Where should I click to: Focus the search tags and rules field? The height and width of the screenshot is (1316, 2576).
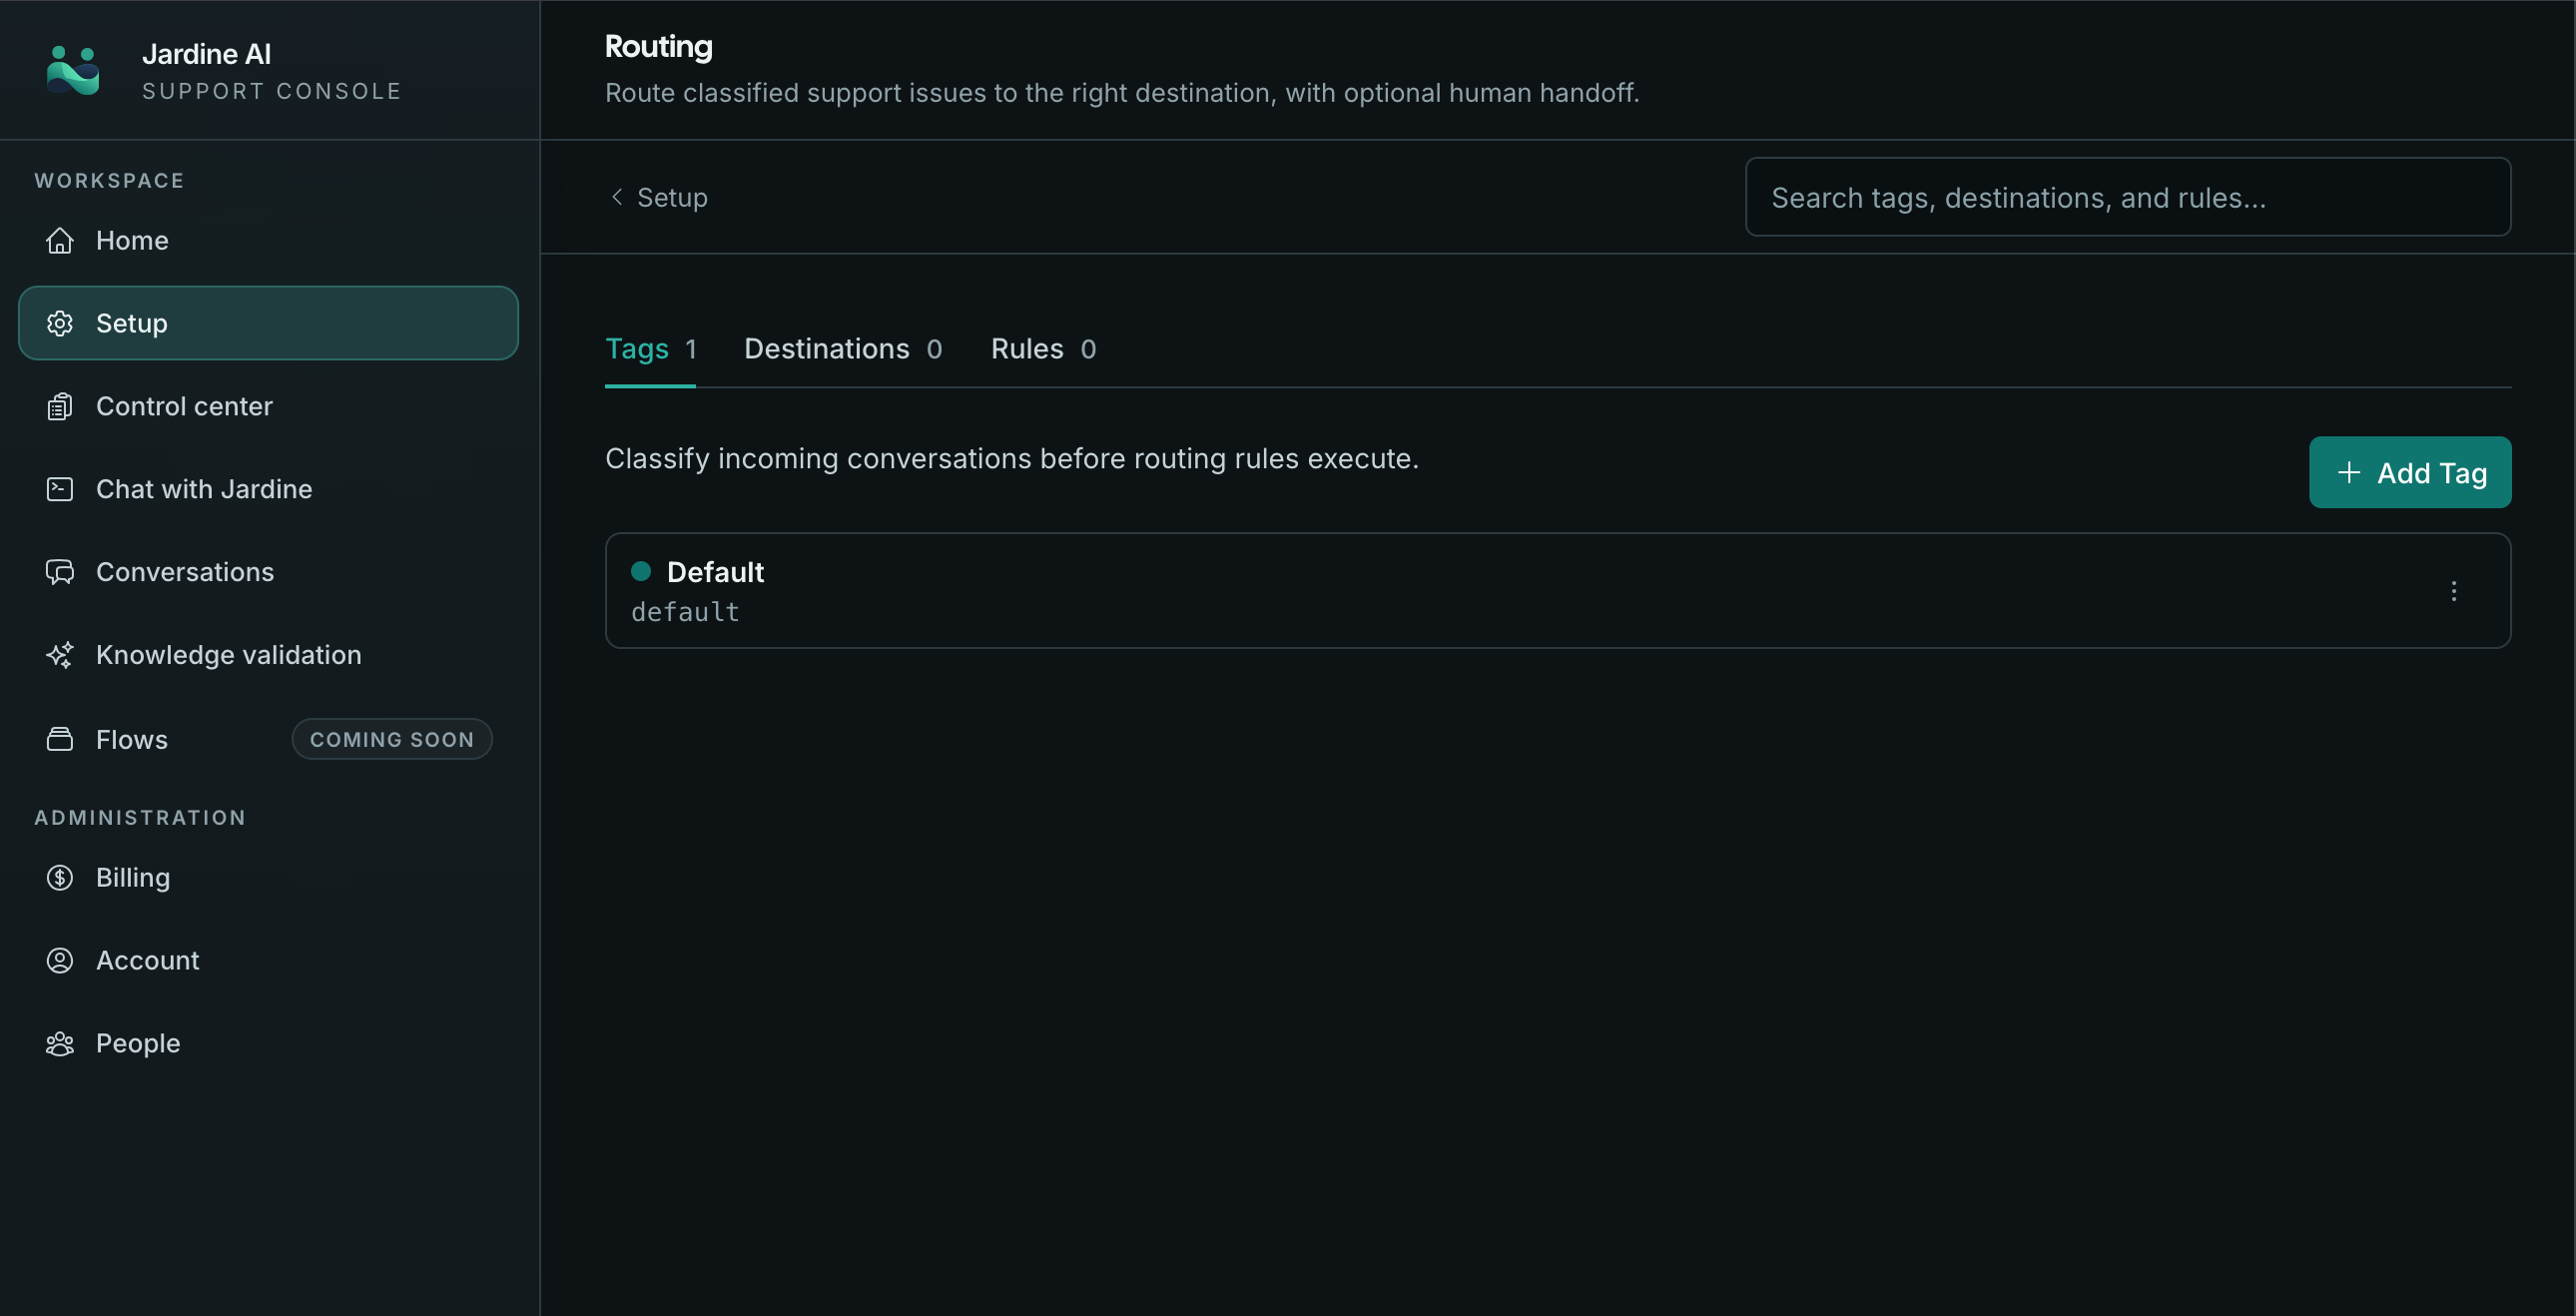[x=2128, y=197]
